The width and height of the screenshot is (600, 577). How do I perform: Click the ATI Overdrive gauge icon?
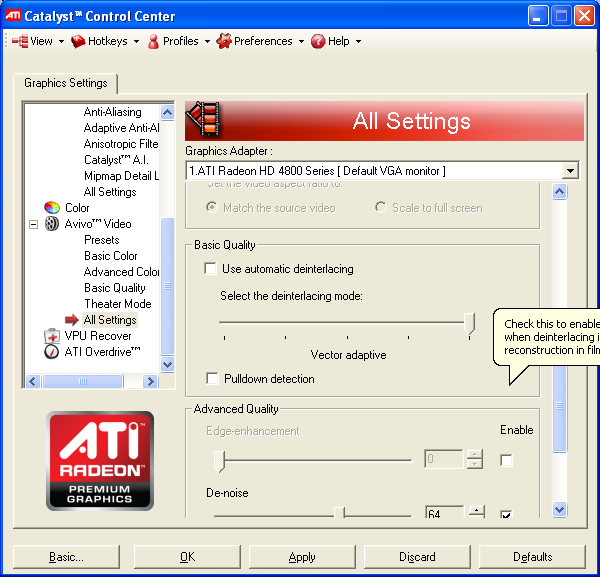pos(52,352)
